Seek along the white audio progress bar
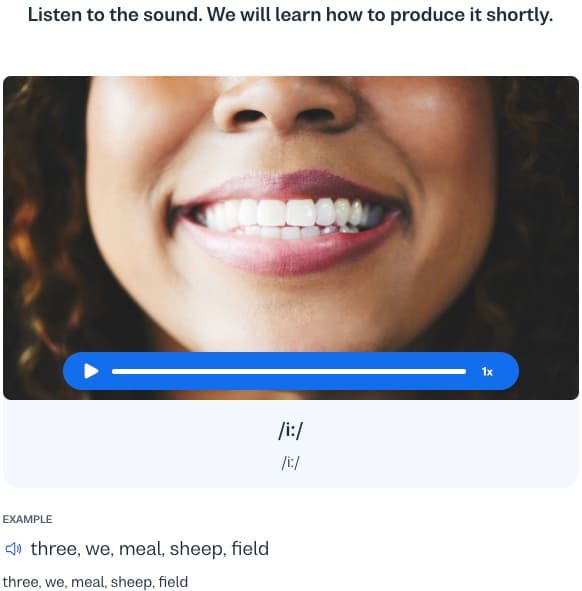The width and height of the screenshot is (582, 591). pos(289,372)
